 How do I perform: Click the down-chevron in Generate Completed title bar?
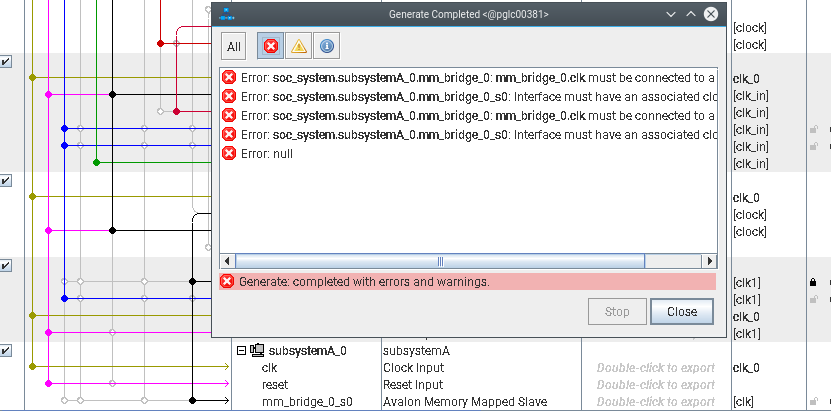point(671,14)
